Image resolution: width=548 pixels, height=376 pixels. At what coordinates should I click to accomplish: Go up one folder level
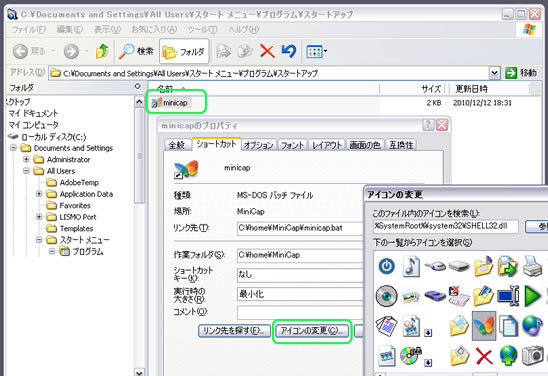102,52
